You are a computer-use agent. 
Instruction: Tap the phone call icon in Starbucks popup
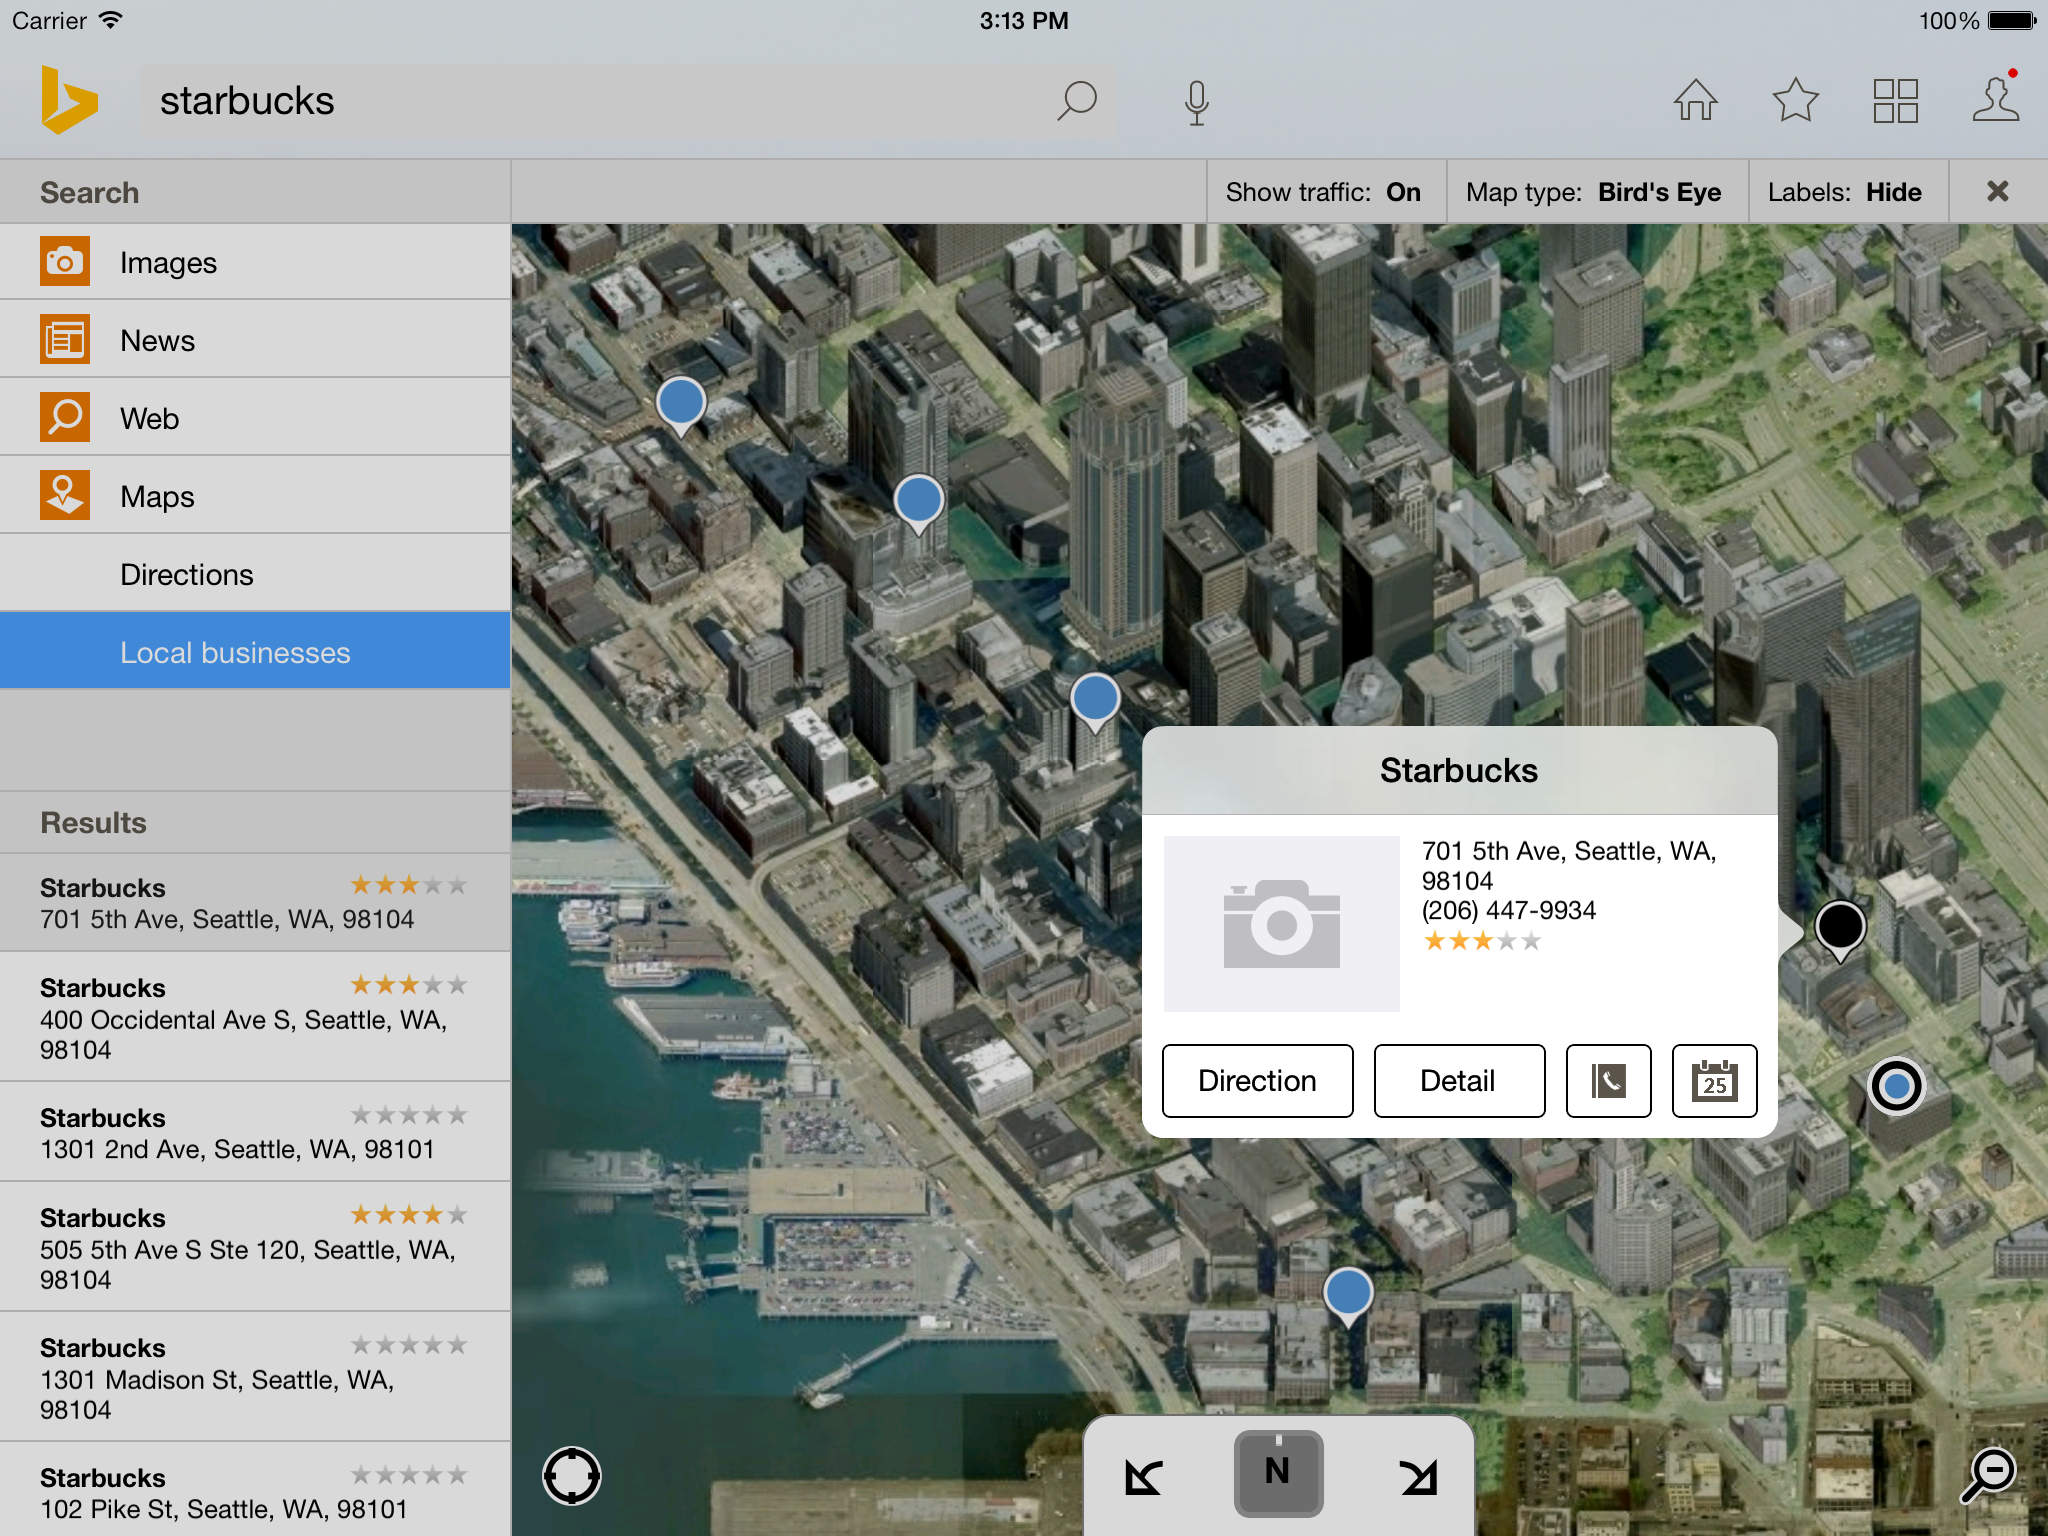click(1608, 1081)
